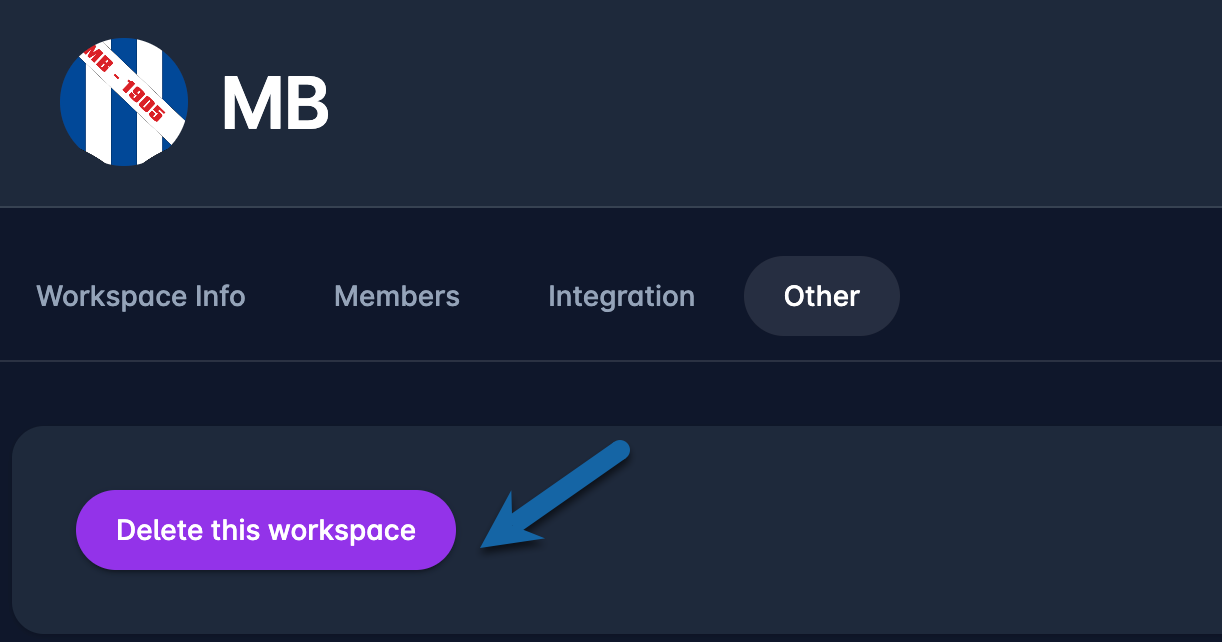Go to the Integration tab
The width and height of the screenshot is (1222, 642).
point(621,297)
